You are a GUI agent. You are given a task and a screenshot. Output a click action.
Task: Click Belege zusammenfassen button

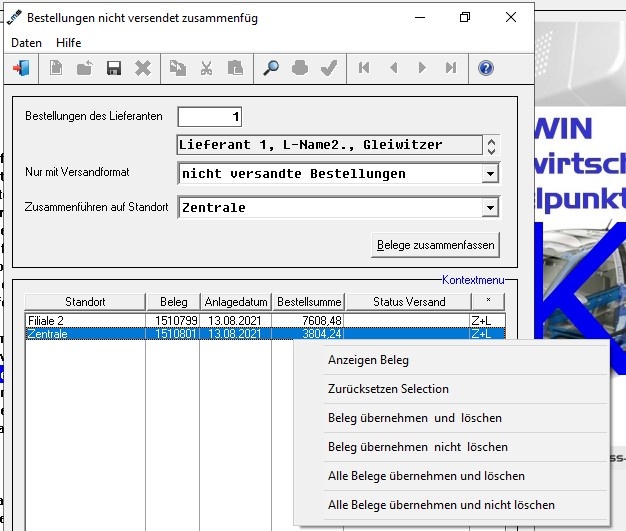pos(435,245)
